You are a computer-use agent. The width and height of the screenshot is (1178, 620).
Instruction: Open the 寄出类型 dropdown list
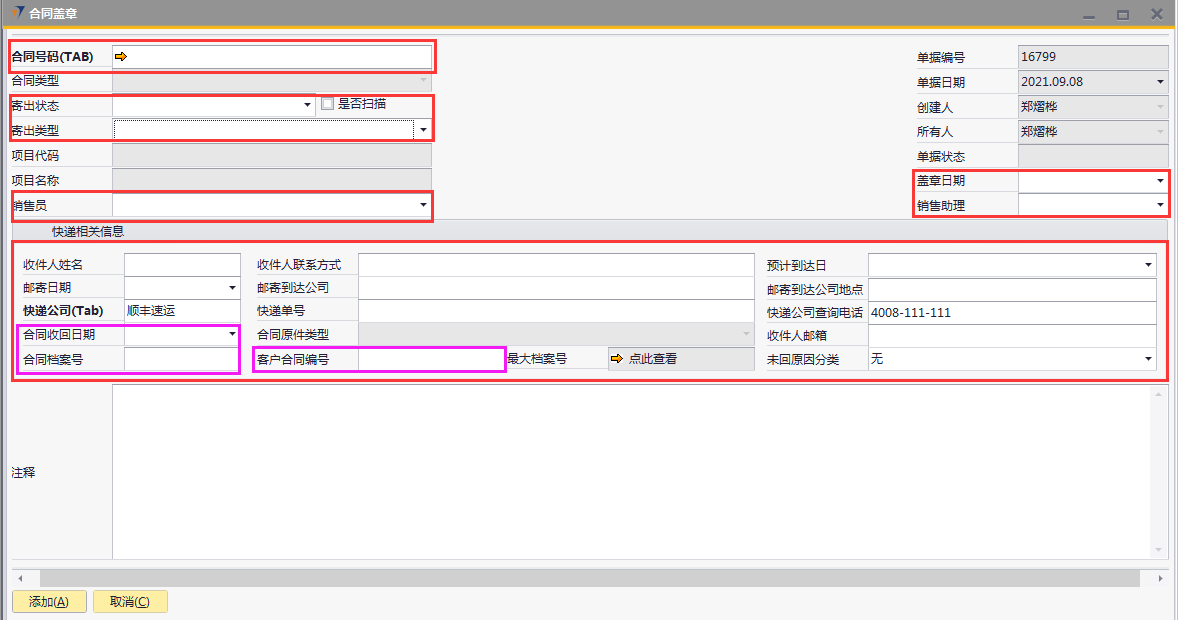click(423, 130)
